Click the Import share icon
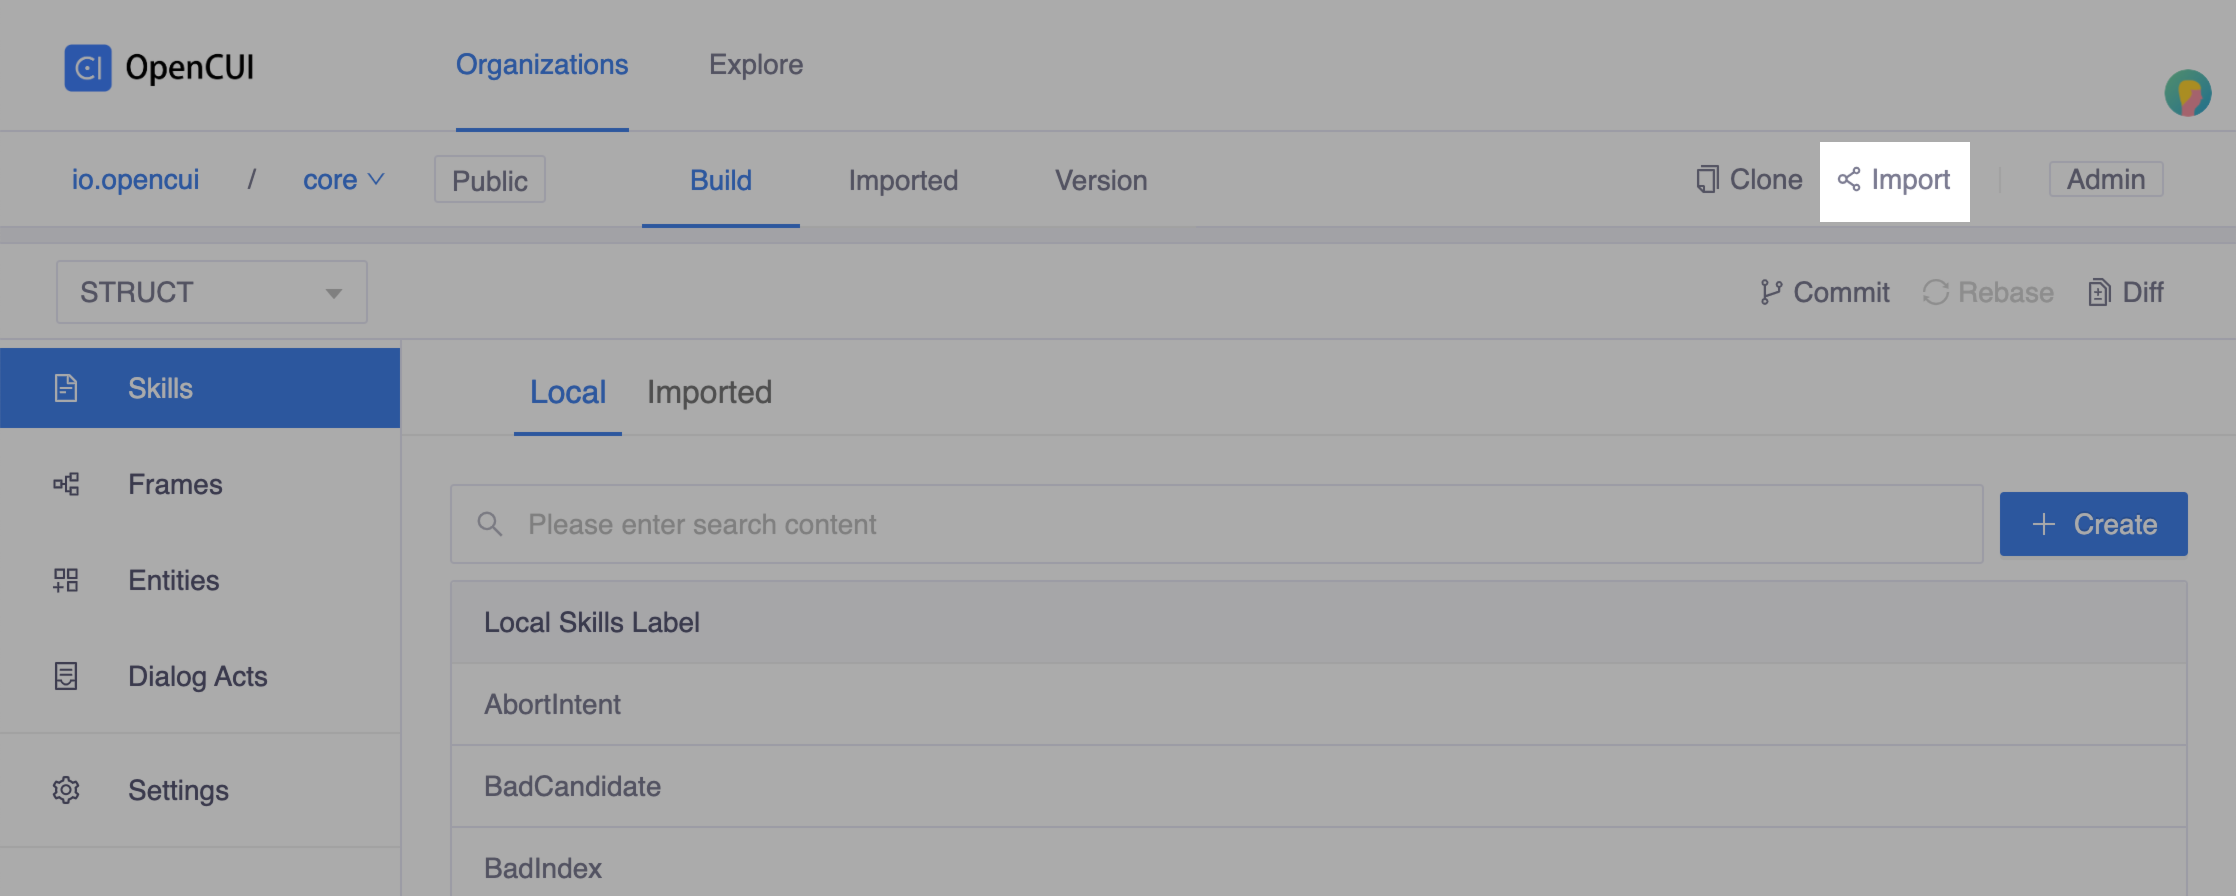This screenshot has height=896, width=2236. pyautogui.click(x=1849, y=181)
